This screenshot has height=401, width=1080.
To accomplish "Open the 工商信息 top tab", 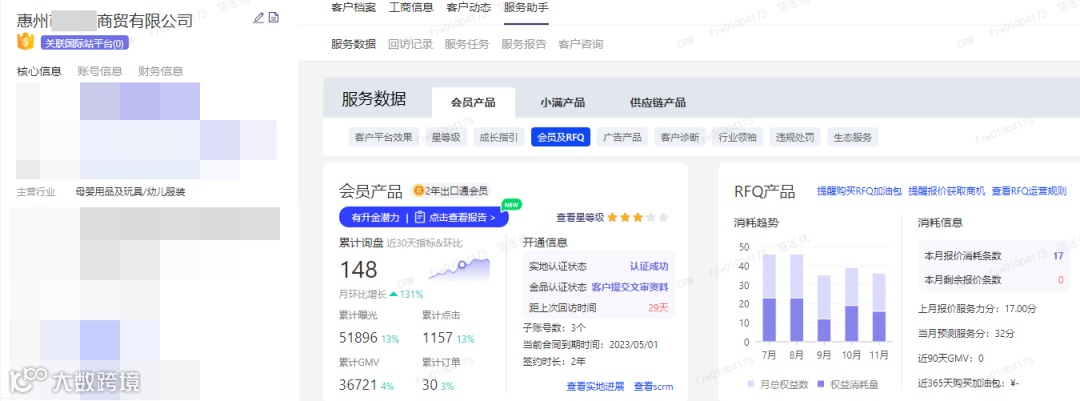I will (x=411, y=8).
